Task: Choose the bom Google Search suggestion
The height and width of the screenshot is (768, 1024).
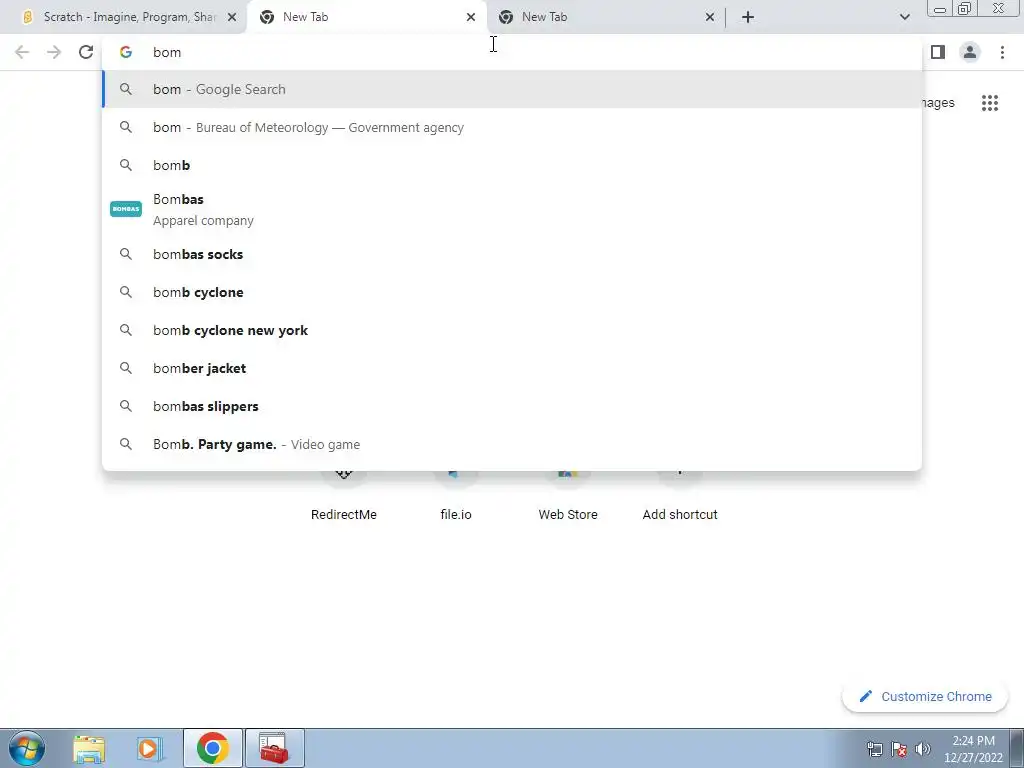Action: pyautogui.click(x=512, y=89)
